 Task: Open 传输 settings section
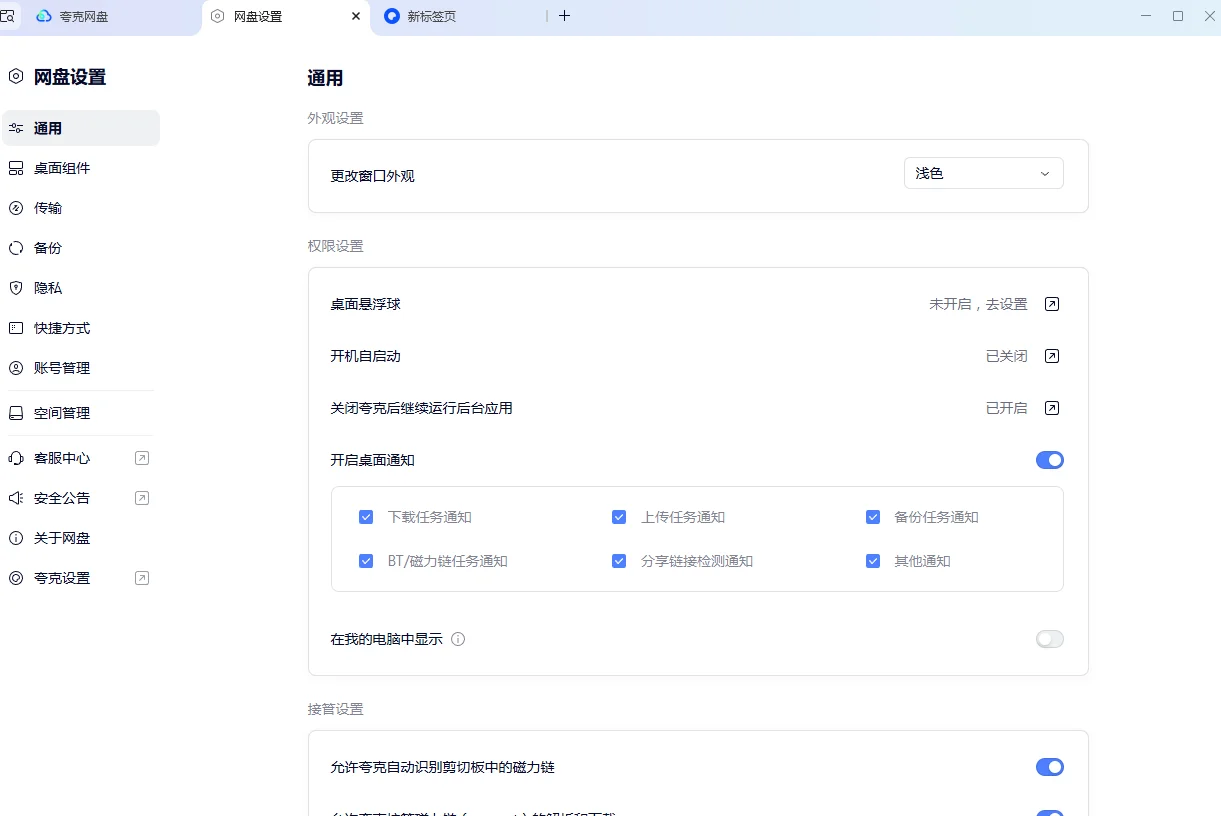[80, 208]
